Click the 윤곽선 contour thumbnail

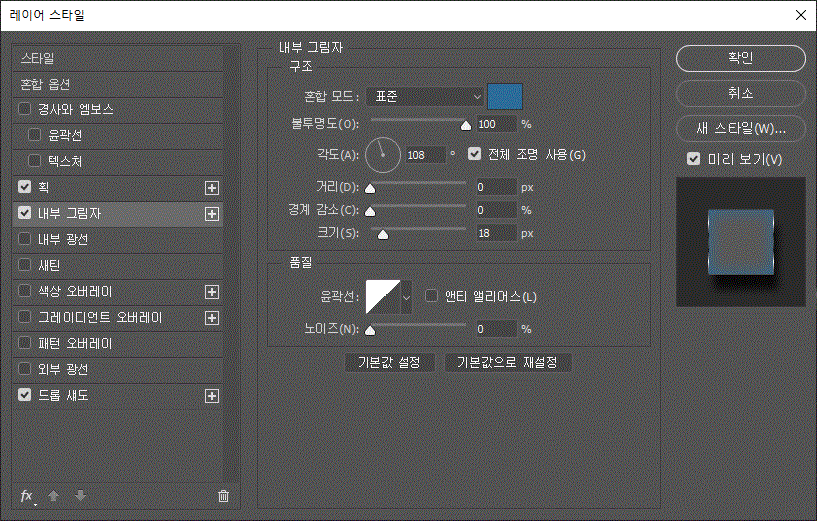383,297
